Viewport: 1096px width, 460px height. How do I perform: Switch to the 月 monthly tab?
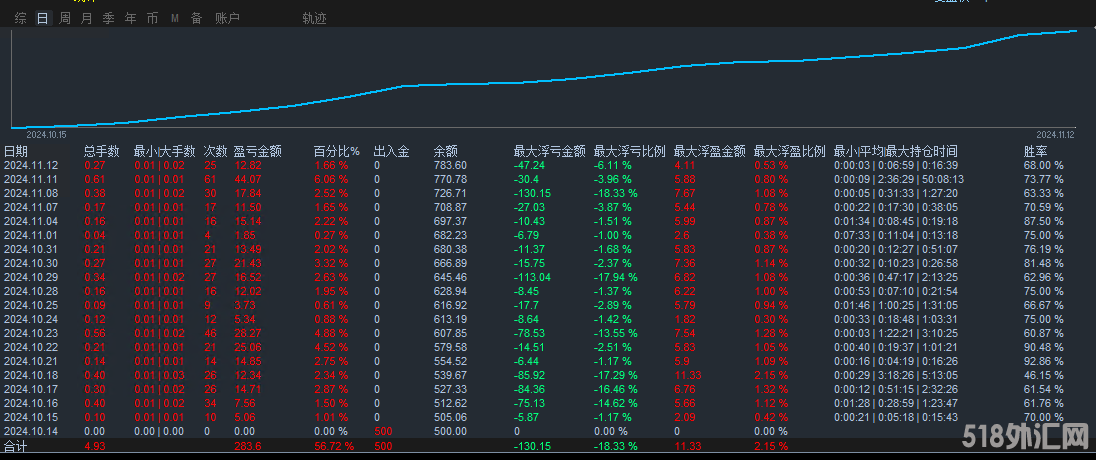click(87, 18)
